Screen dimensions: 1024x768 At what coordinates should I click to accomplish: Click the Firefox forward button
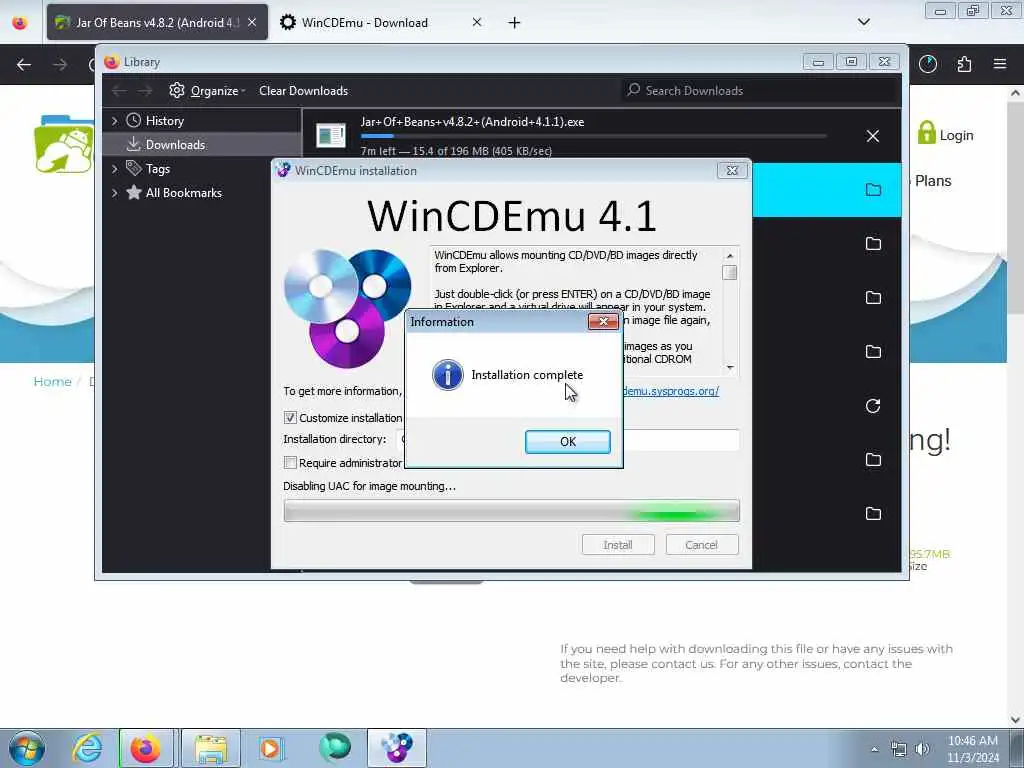(x=60, y=64)
